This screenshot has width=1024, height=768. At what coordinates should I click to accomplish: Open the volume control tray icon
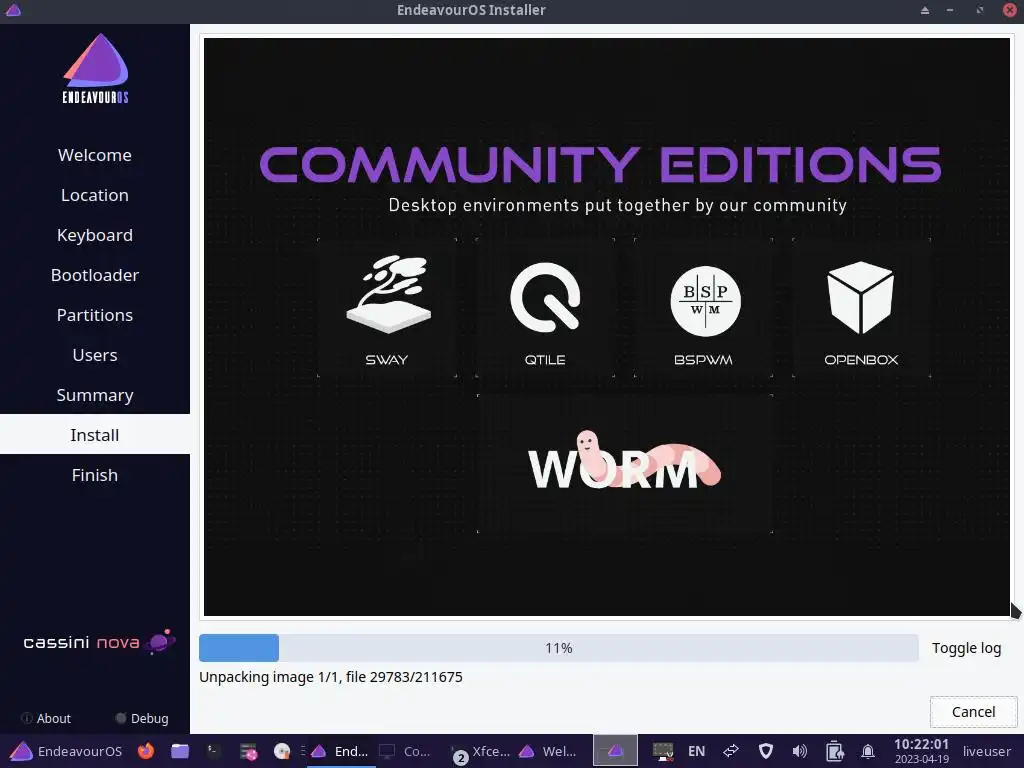tap(799, 751)
